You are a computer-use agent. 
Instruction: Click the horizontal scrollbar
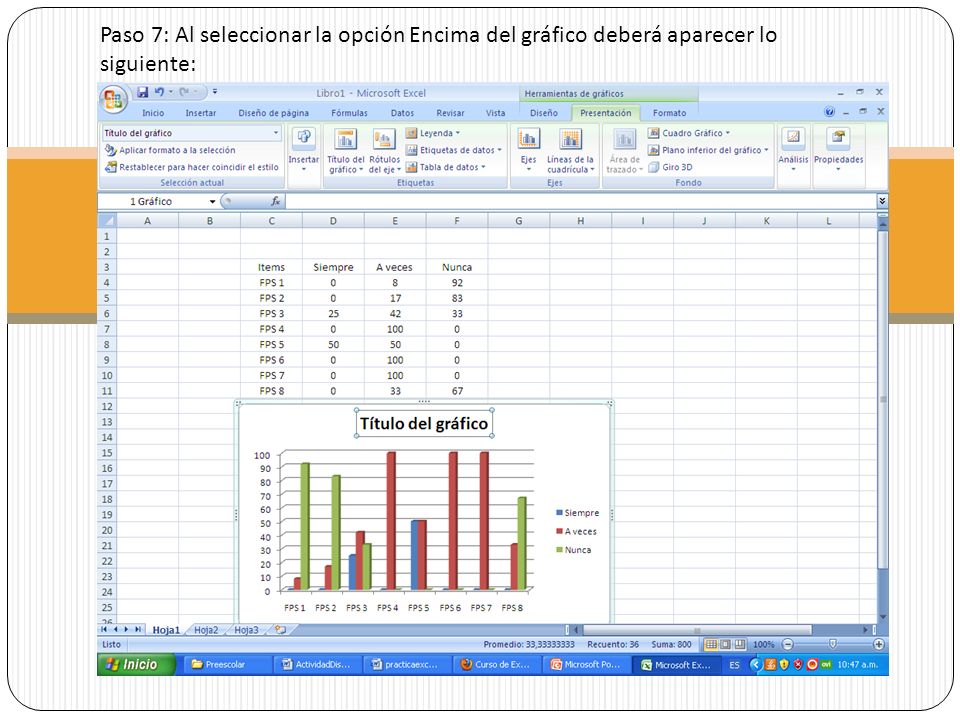tap(697, 629)
